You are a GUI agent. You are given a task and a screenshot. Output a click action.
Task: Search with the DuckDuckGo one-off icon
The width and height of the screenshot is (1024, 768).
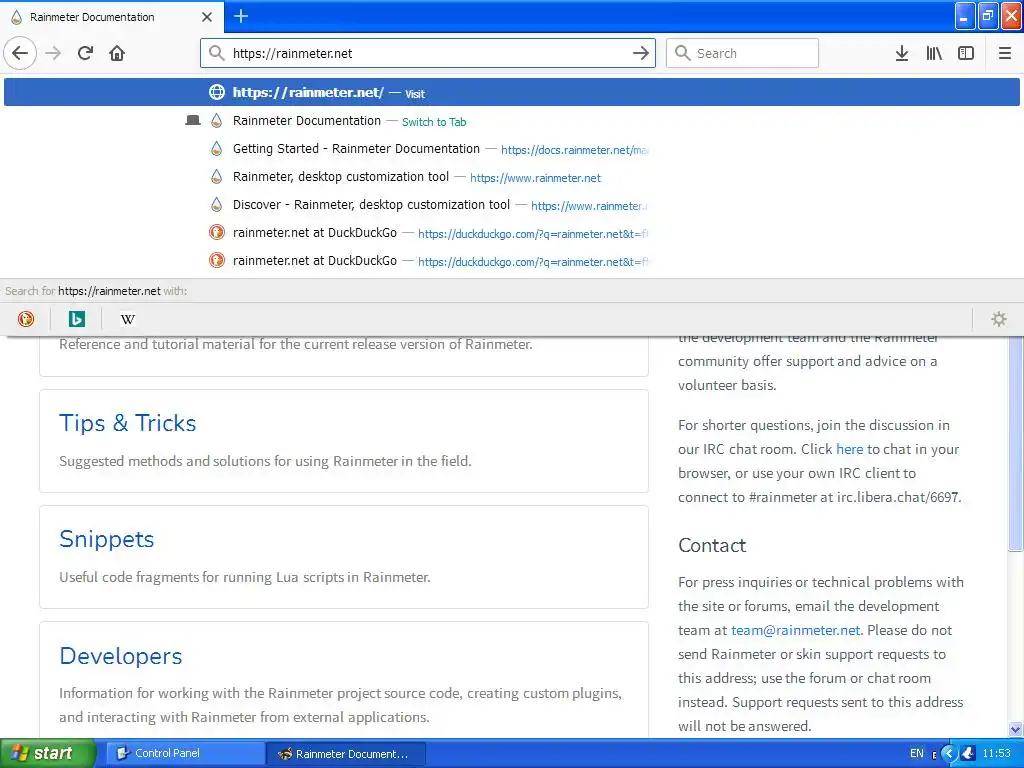(26, 319)
